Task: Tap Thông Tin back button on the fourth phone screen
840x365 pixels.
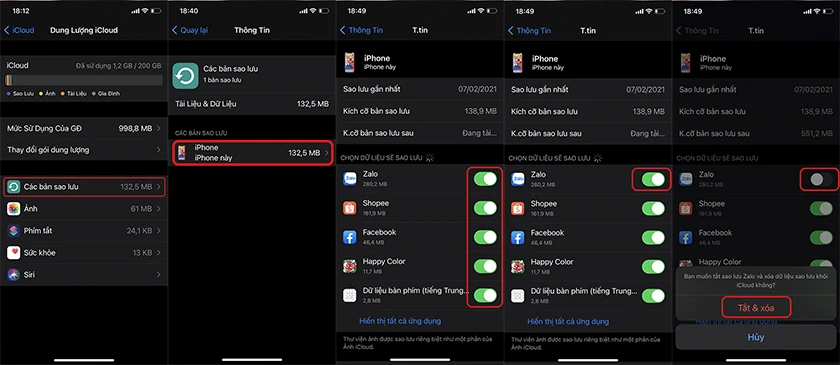Action: tap(529, 31)
